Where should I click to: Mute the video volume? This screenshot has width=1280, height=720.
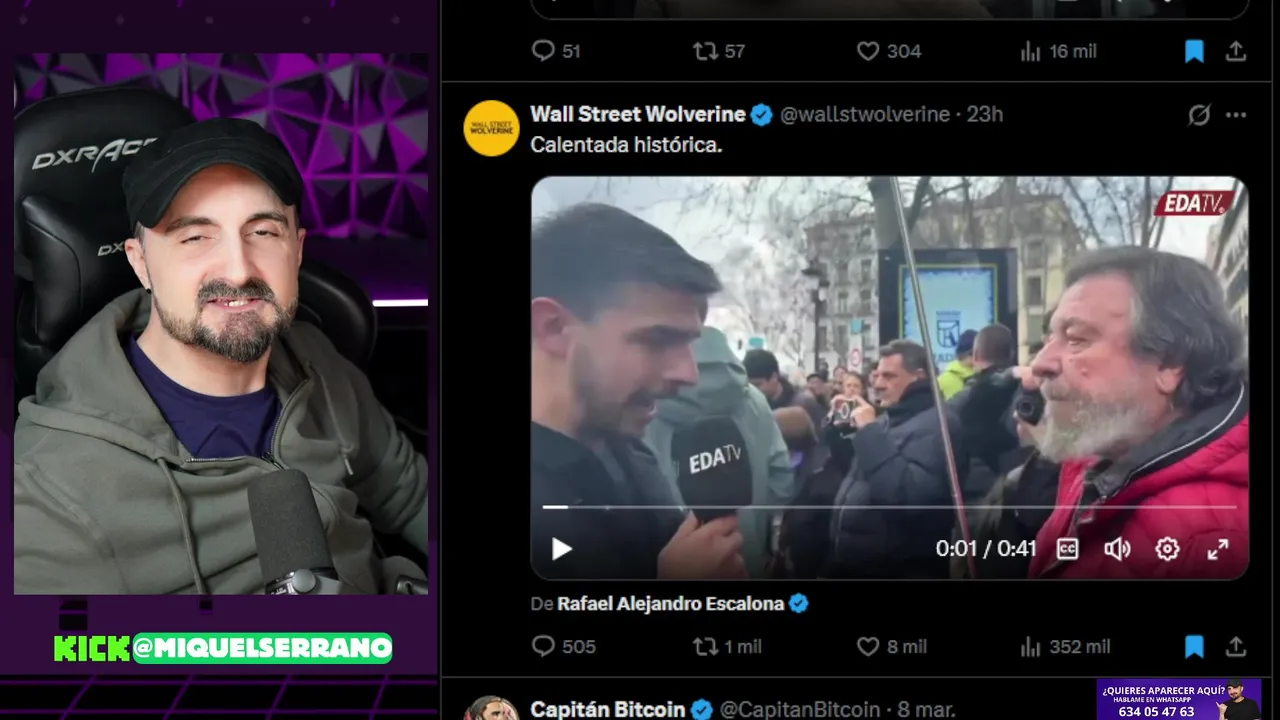tap(1117, 549)
